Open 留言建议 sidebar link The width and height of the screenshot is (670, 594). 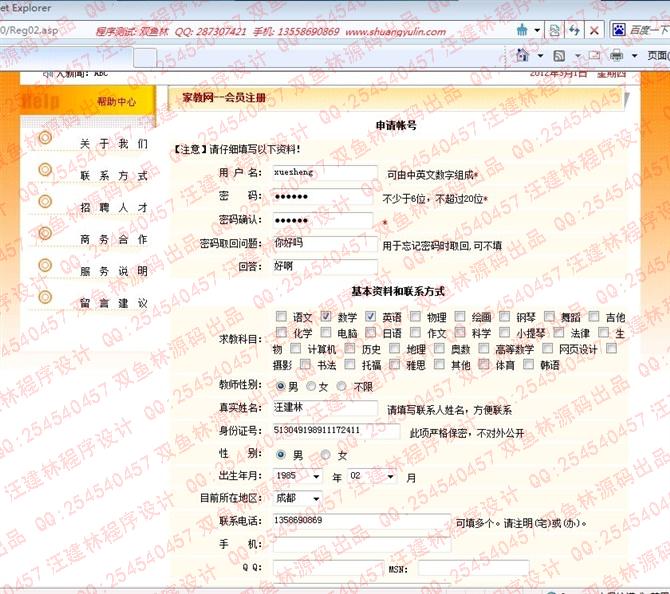pos(114,303)
